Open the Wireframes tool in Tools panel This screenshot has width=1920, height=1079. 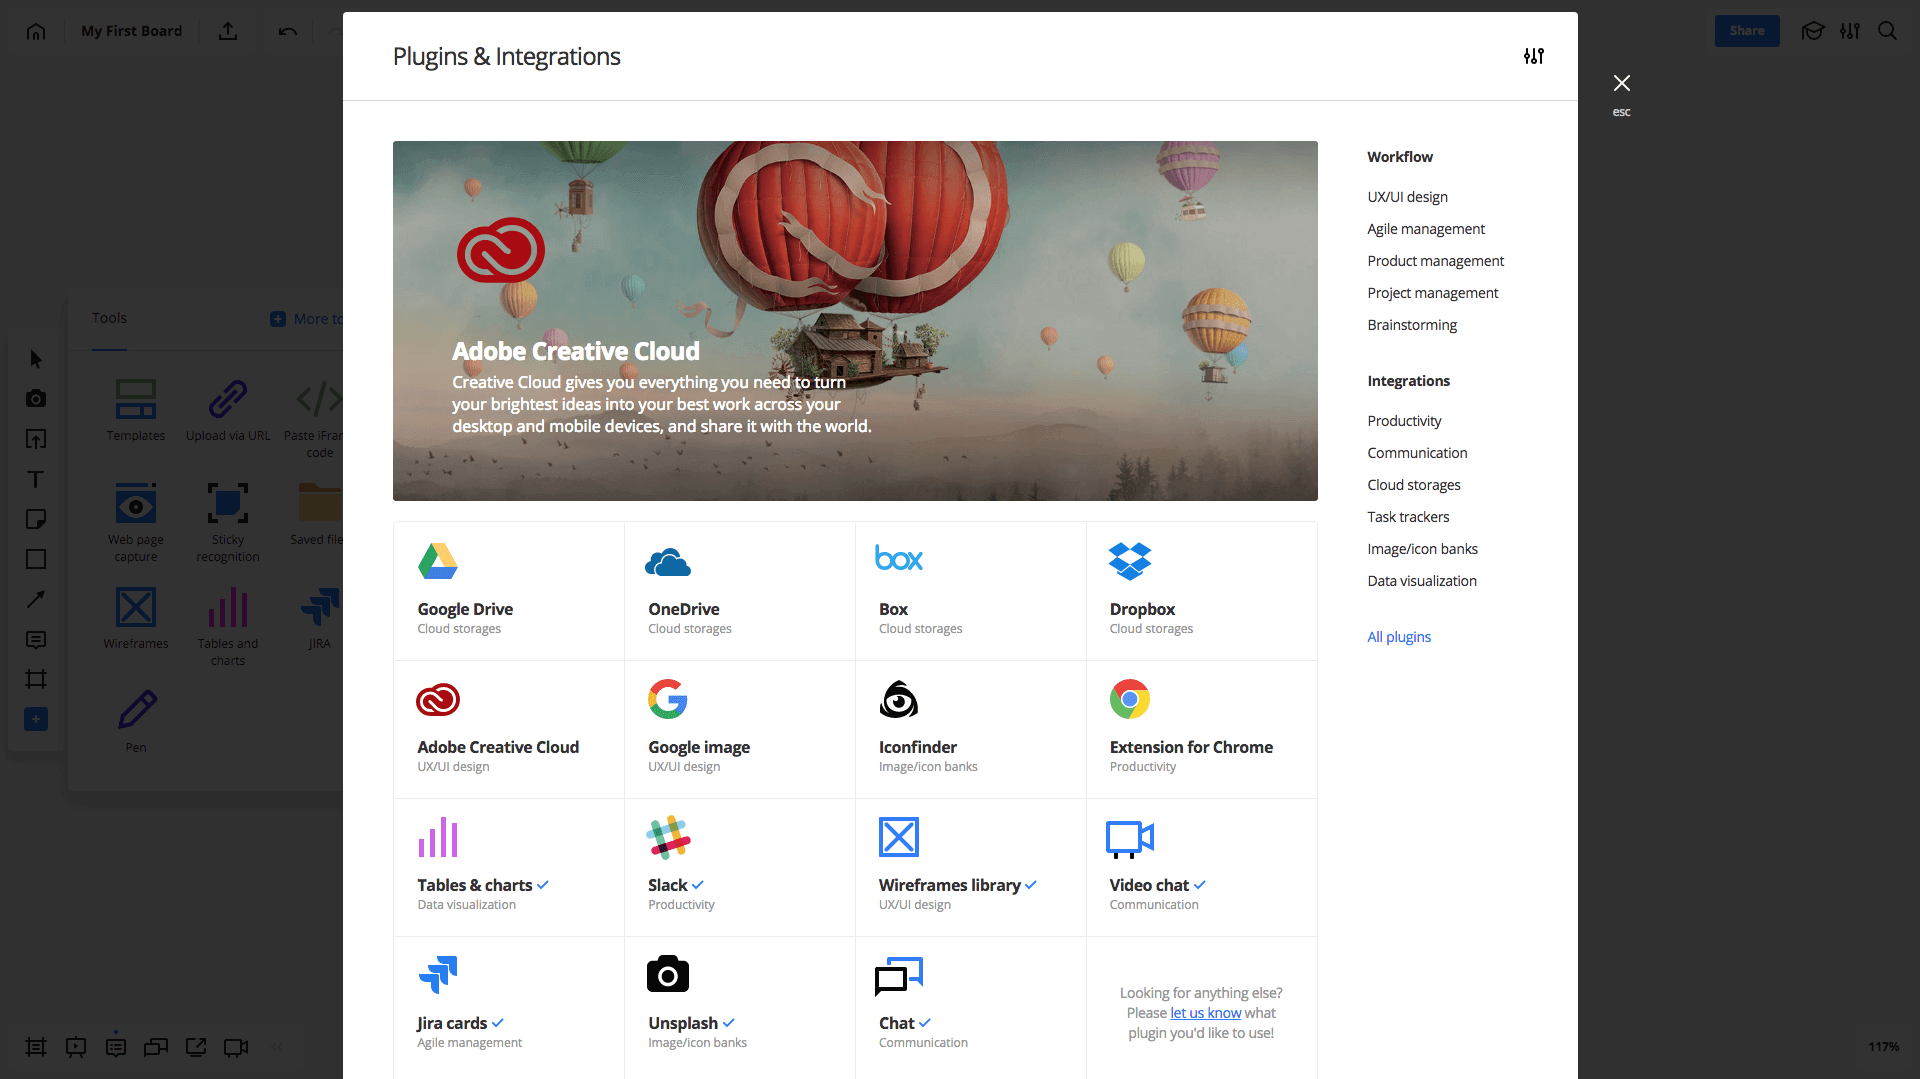[x=136, y=618]
